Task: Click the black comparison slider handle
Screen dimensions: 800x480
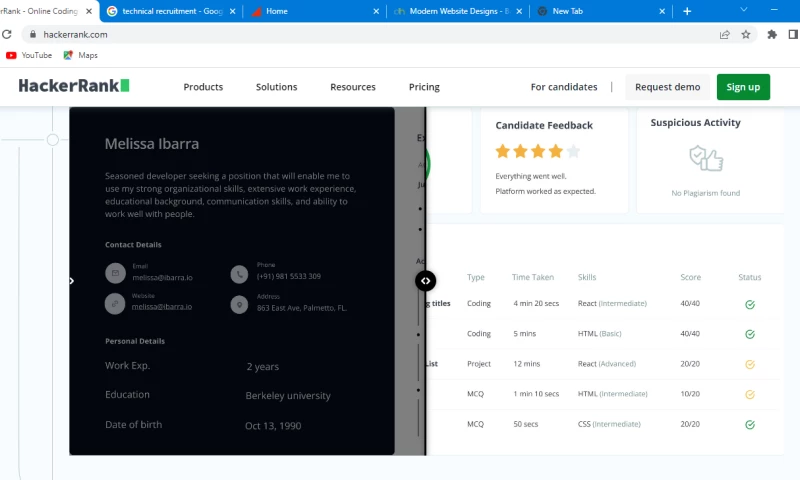Action: click(x=425, y=281)
